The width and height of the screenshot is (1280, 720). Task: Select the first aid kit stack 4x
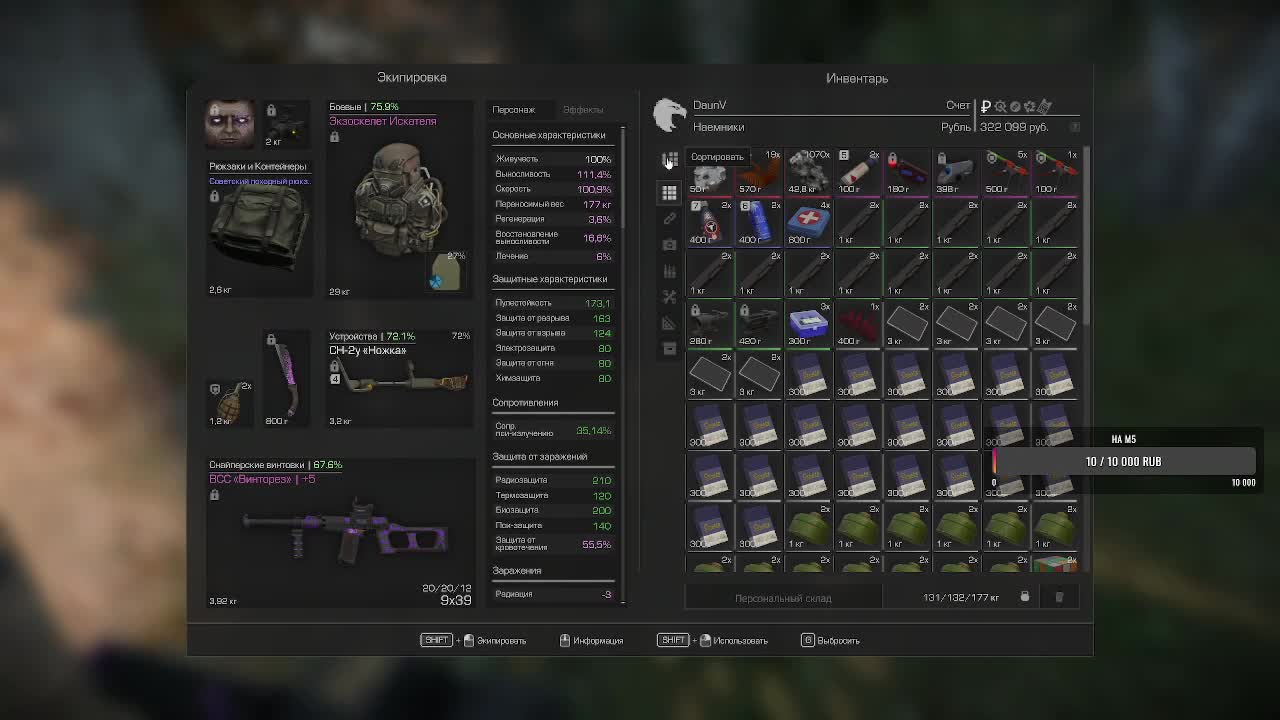(x=808, y=222)
